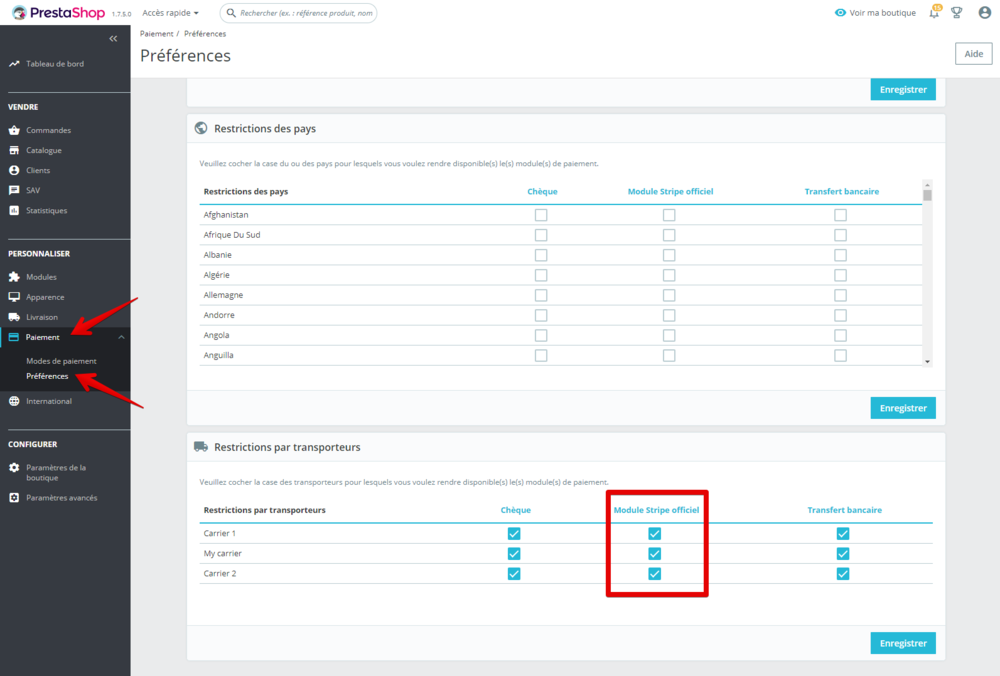Viewport: 1000px width, 676px height.
Task: Click the SAV chat icon
Action: (14, 190)
